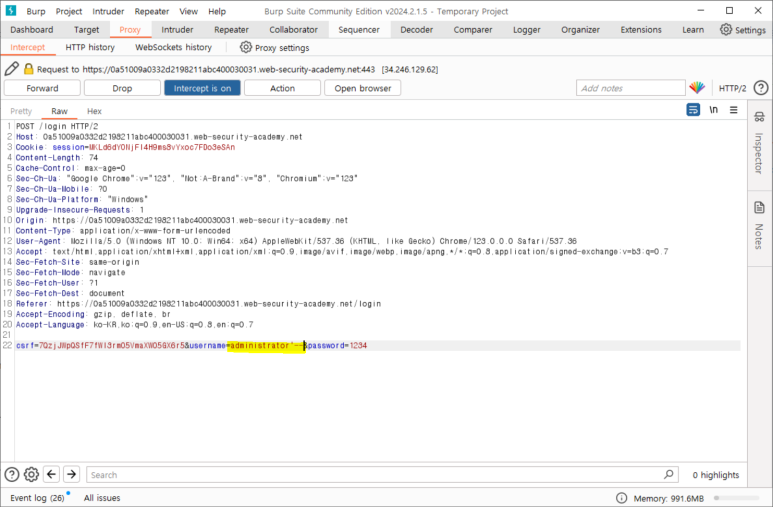Switch to Hex message view
Viewport: 773px width, 507px height.
pos(94,111)
